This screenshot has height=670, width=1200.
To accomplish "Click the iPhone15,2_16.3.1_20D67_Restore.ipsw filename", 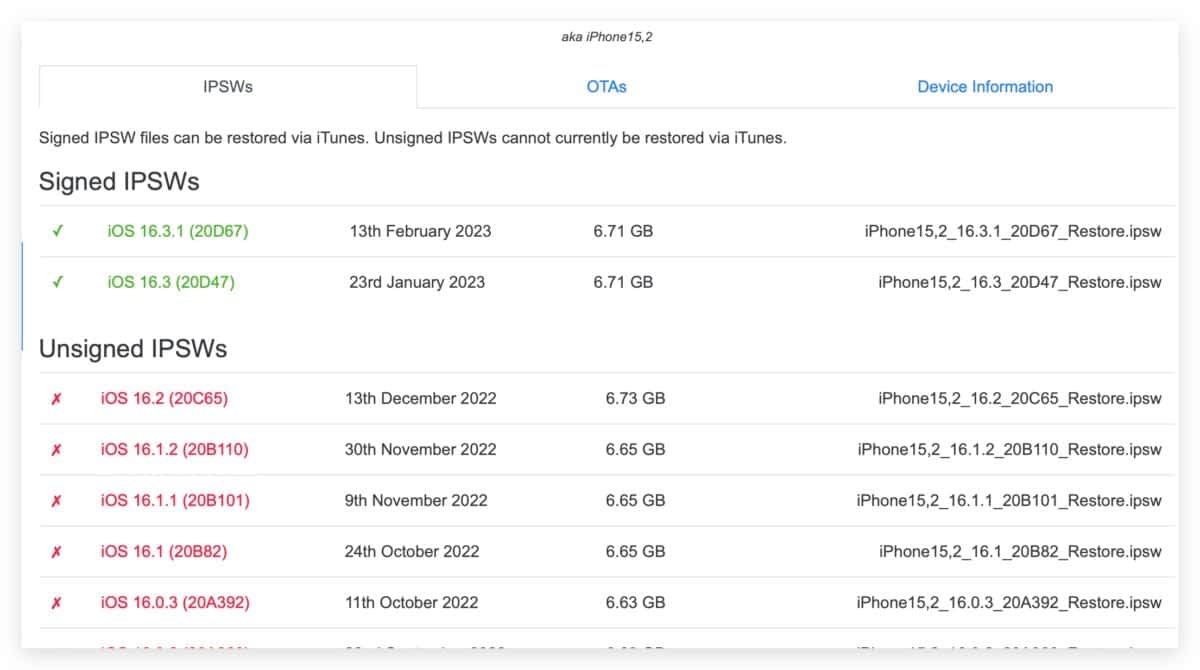I will pyautogui.click(x=1013, y=231).
